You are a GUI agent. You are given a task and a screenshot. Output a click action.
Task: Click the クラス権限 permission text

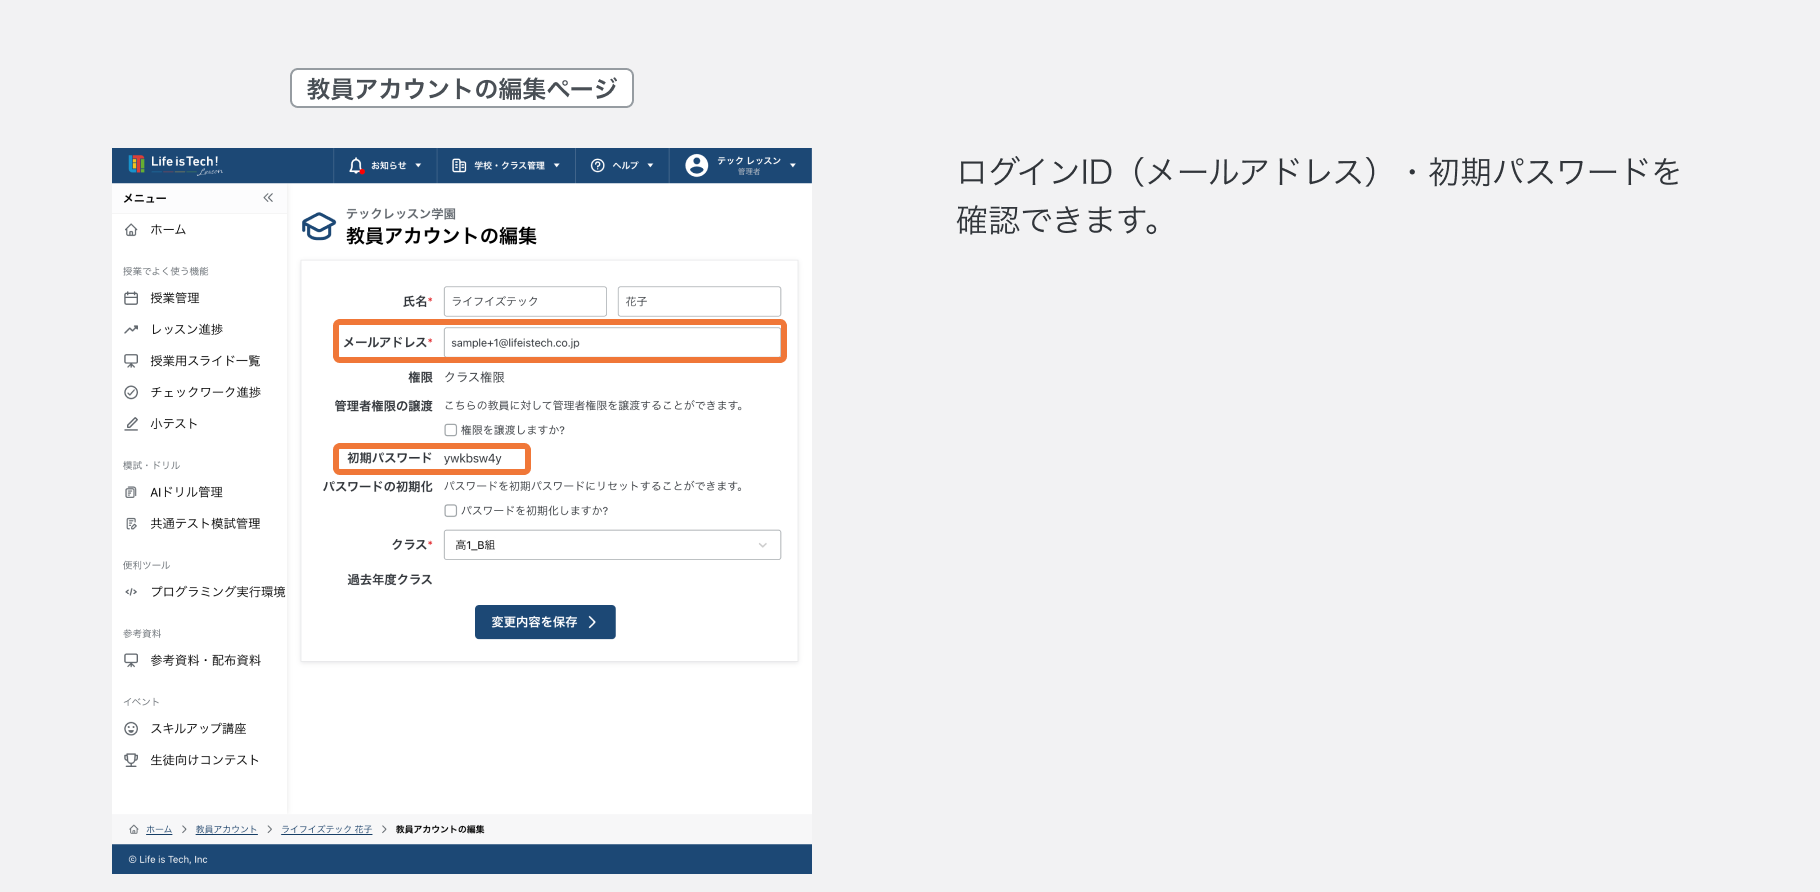pyautogui.click(x=474, y=377)
